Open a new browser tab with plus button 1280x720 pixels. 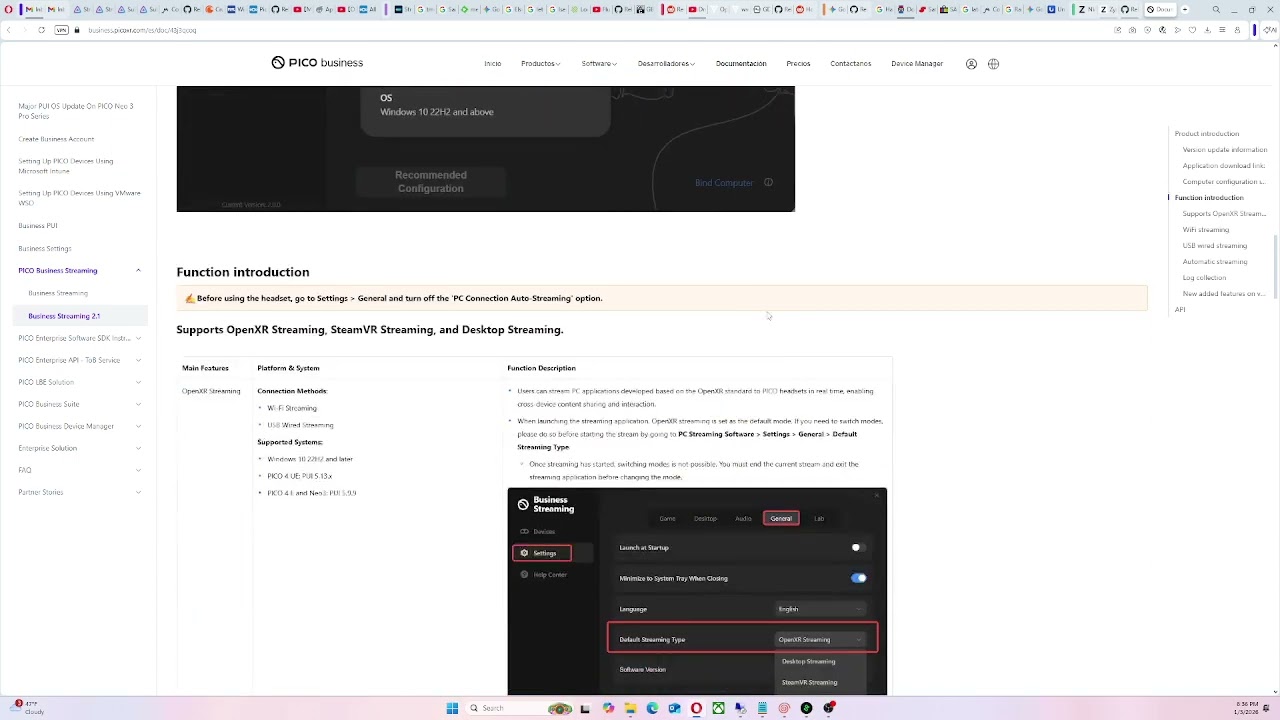(1184, 9)
